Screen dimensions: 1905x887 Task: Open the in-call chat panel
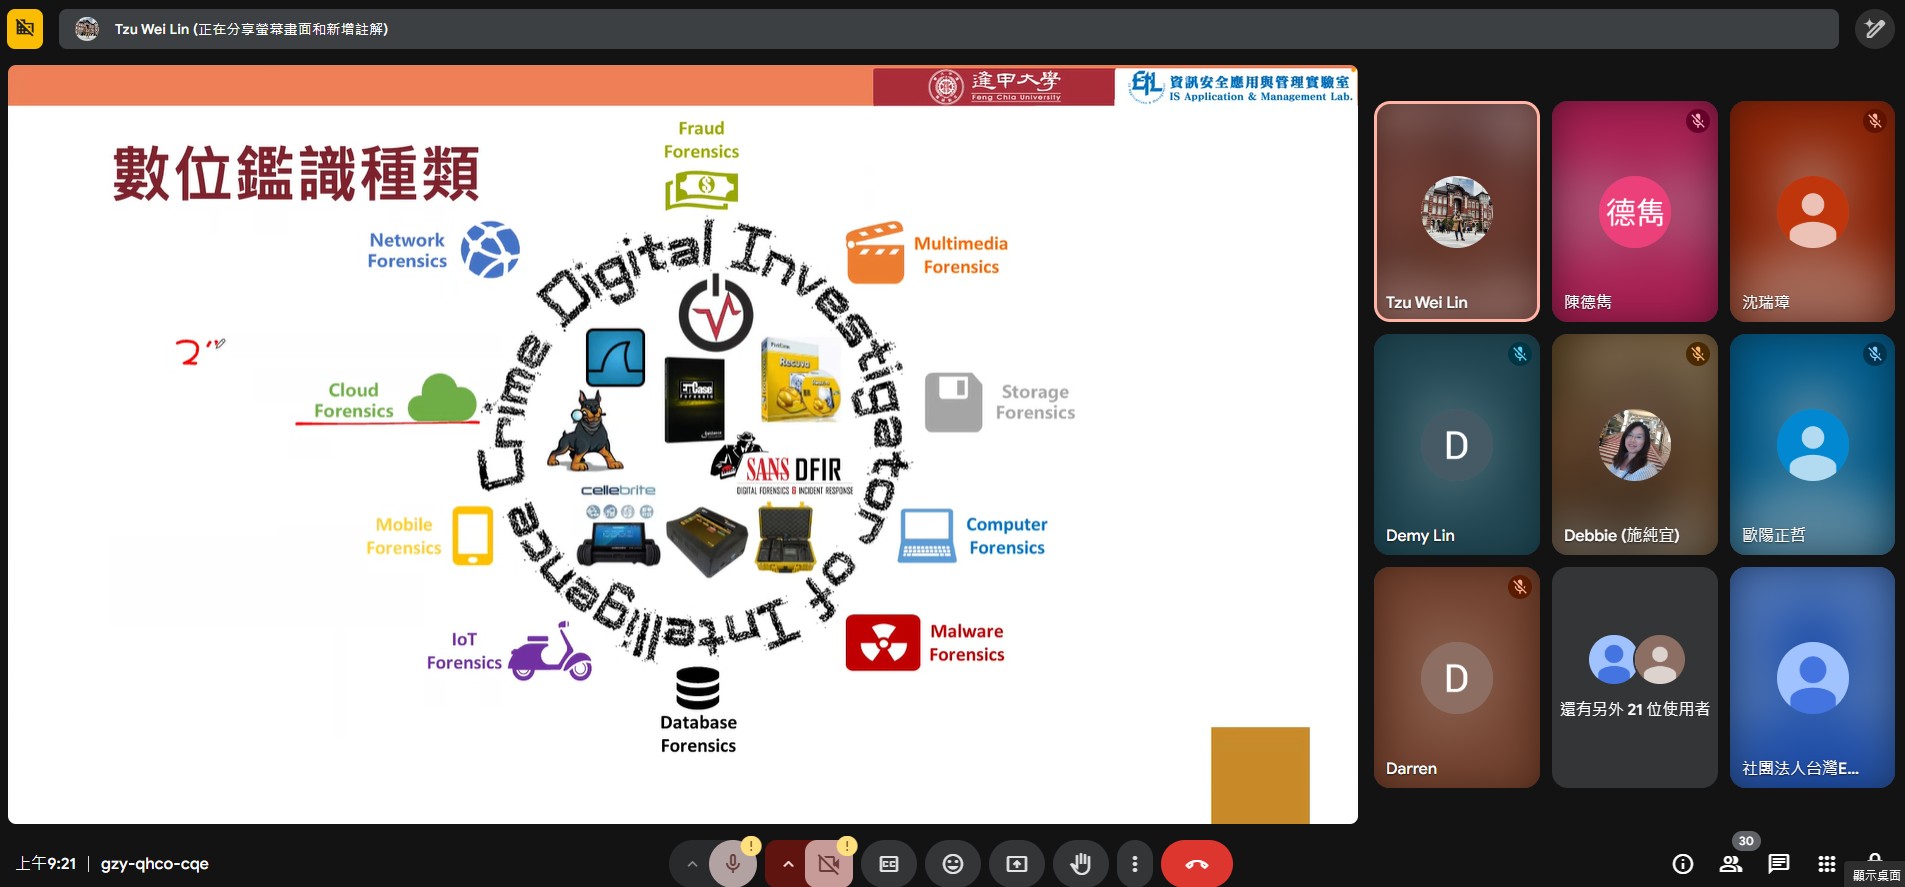click(x=1778, y=864)
